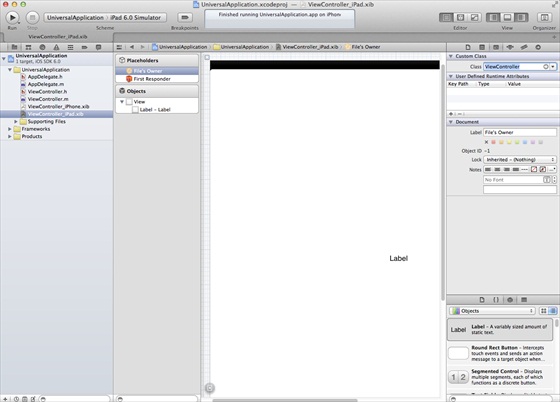Pick the yellow label color swatch
Image resolution: width=560 pixels, height=402 pixels.
coord(509,142)
